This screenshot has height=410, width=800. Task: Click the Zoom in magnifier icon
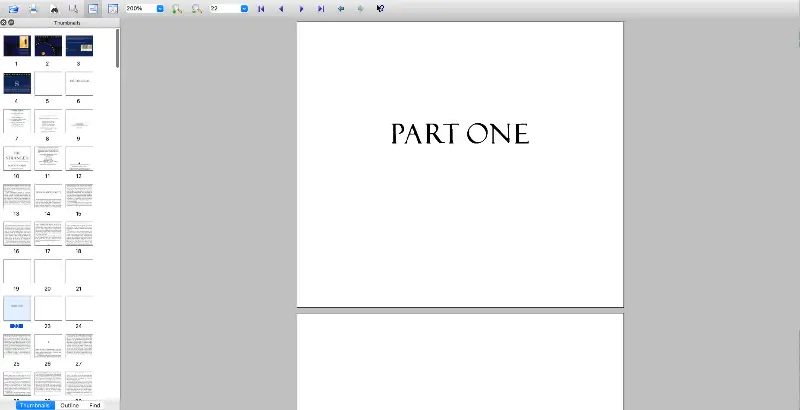(x=177, y=8)
